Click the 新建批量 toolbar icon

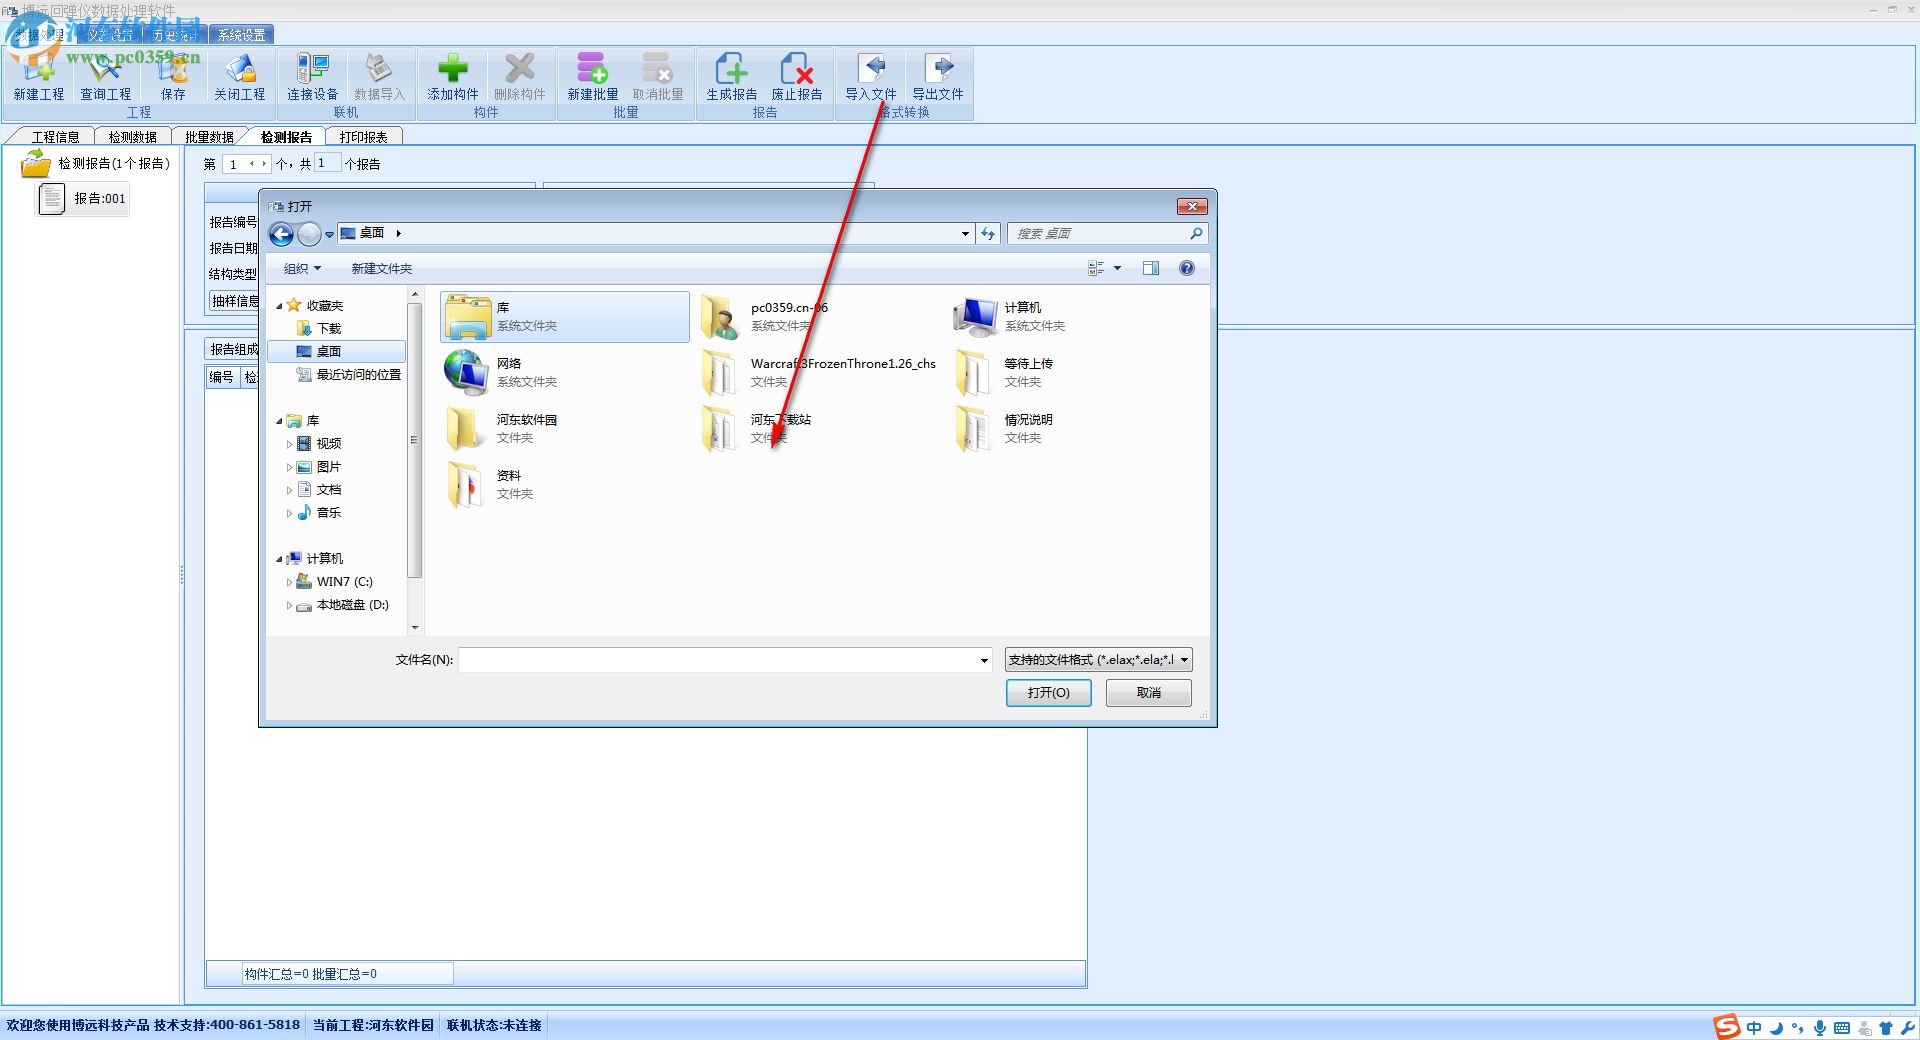[592, 77]
